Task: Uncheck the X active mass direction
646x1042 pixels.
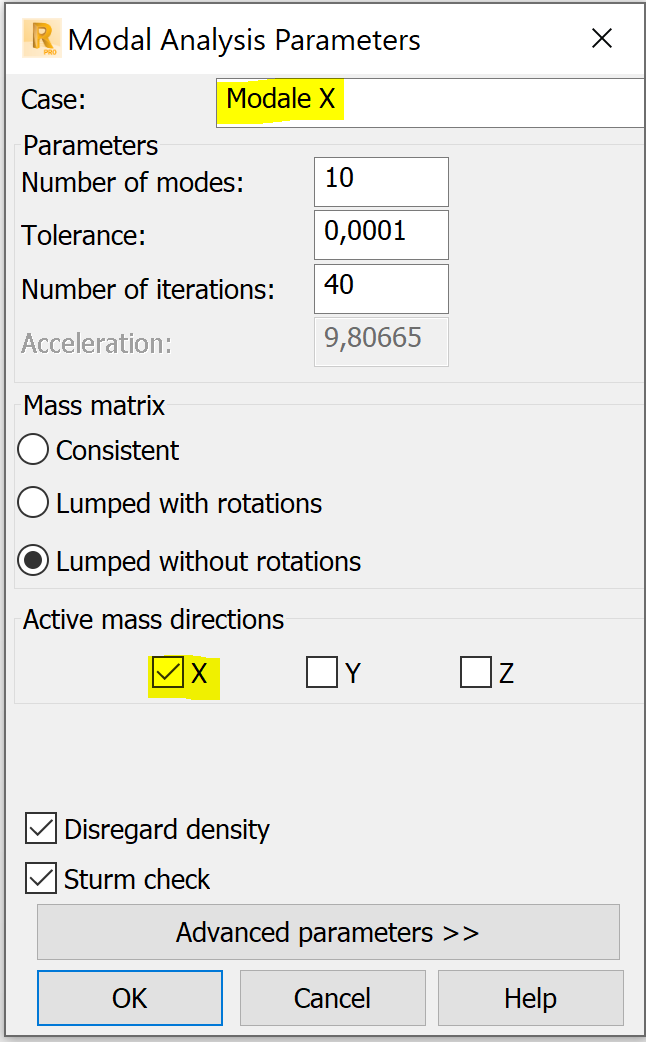Action: point(170,673)
